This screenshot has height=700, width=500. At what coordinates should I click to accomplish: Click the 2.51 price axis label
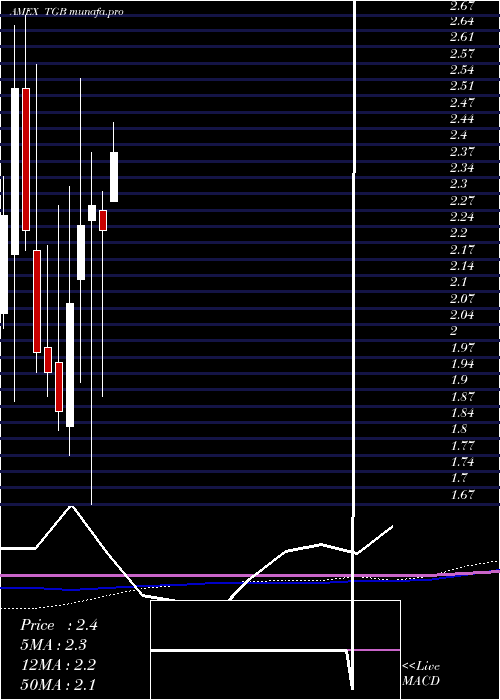(462, 86)
